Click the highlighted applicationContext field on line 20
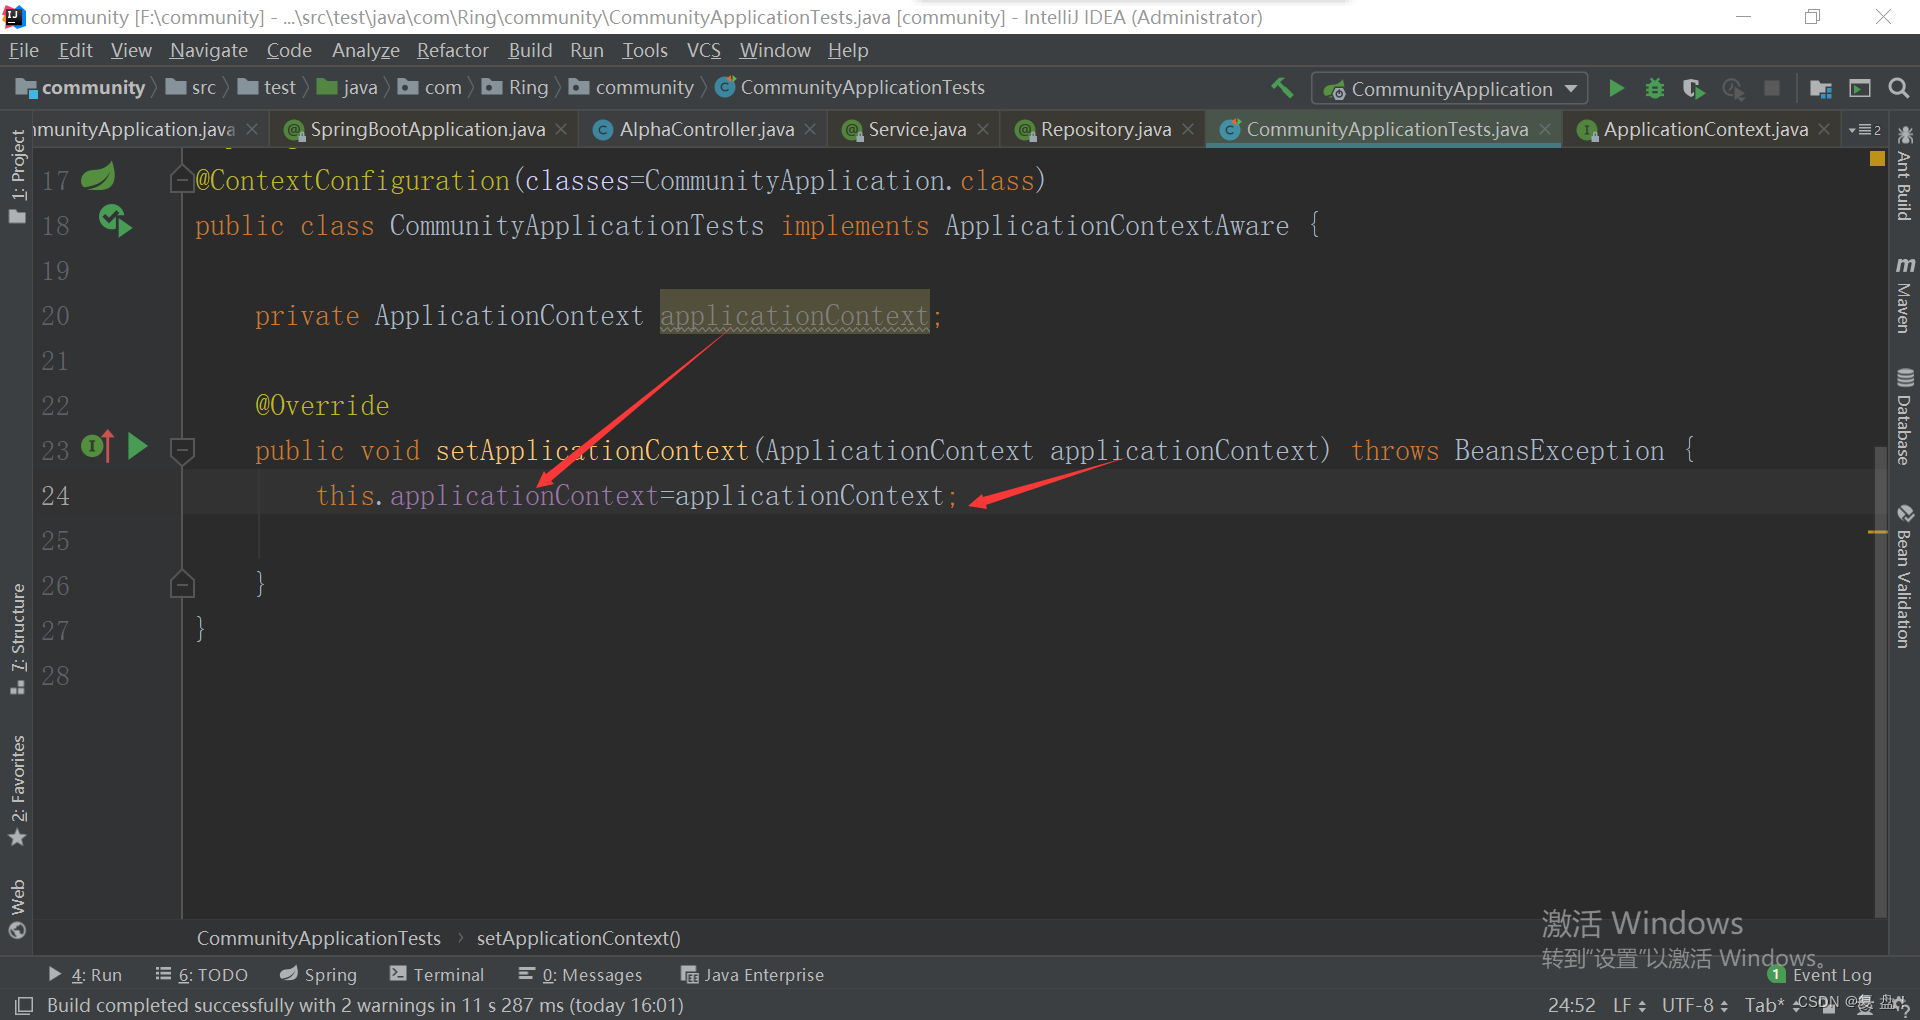 coord(794,315)
